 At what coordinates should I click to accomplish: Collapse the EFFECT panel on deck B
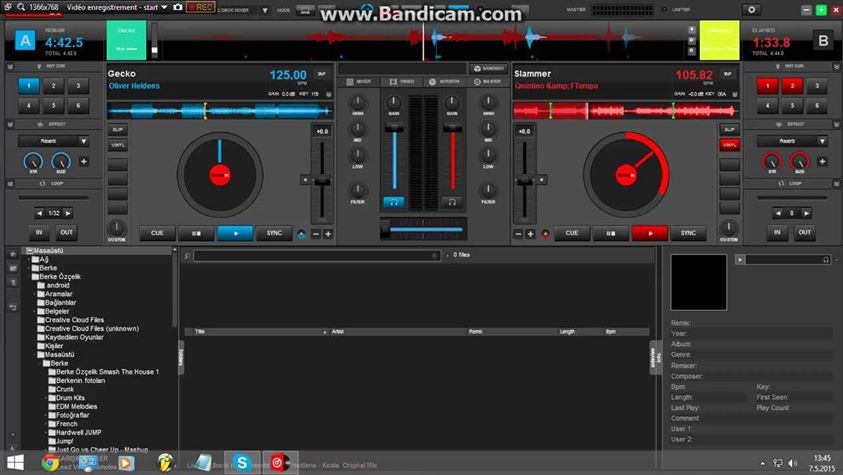pyautogui.click(x=836, y=124)
